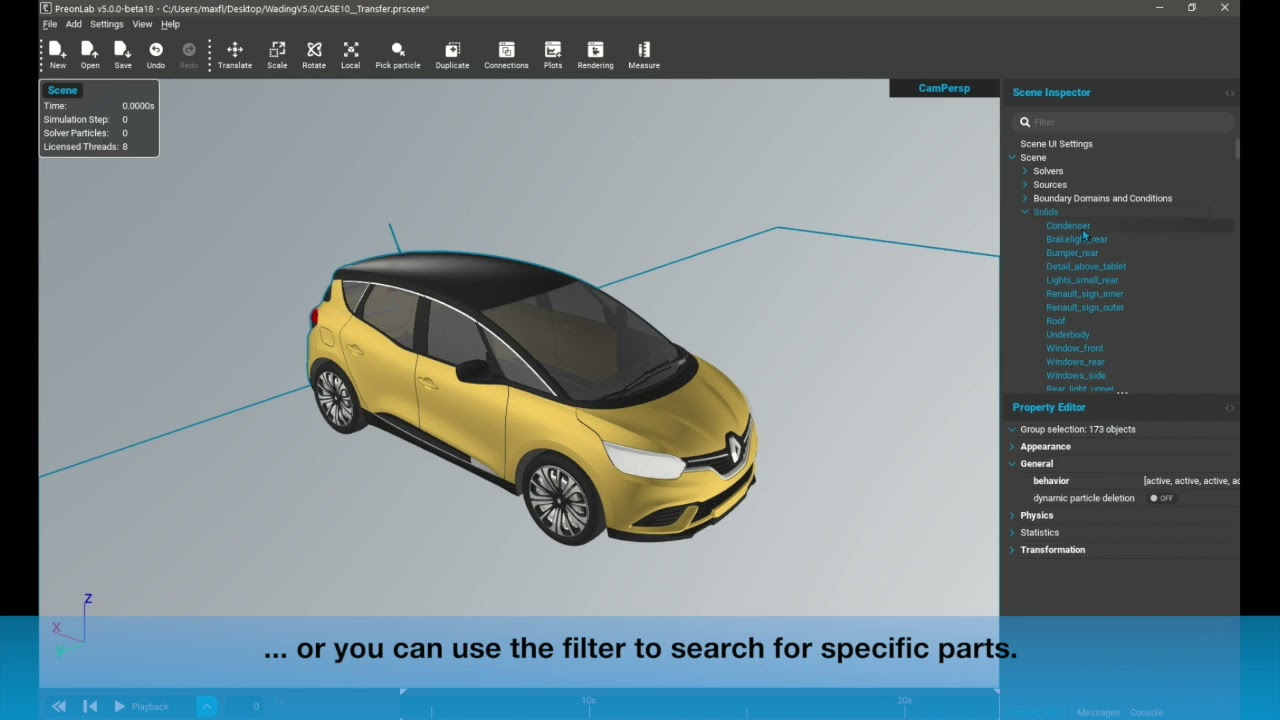Create a new scene with New

coord(58,55)
